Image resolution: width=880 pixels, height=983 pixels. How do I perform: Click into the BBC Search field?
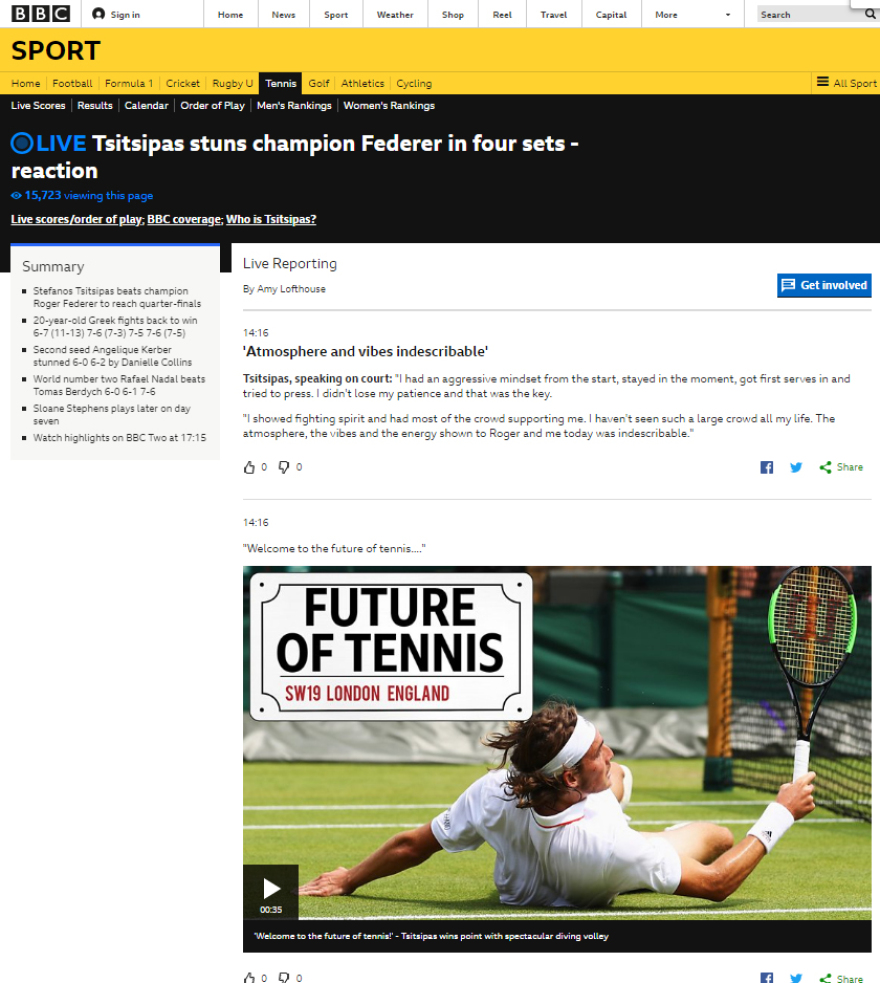(809, 14)
